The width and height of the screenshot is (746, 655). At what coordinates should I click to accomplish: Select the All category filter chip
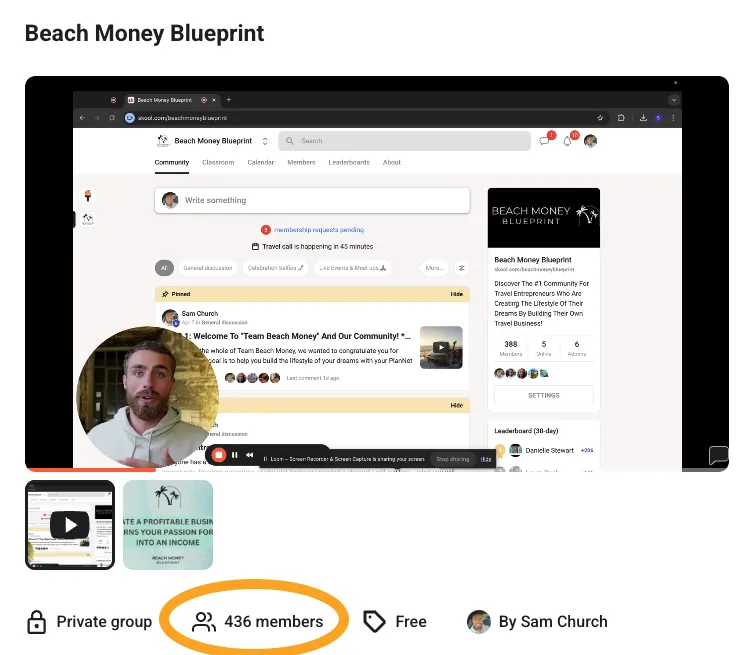coord(164,268)
